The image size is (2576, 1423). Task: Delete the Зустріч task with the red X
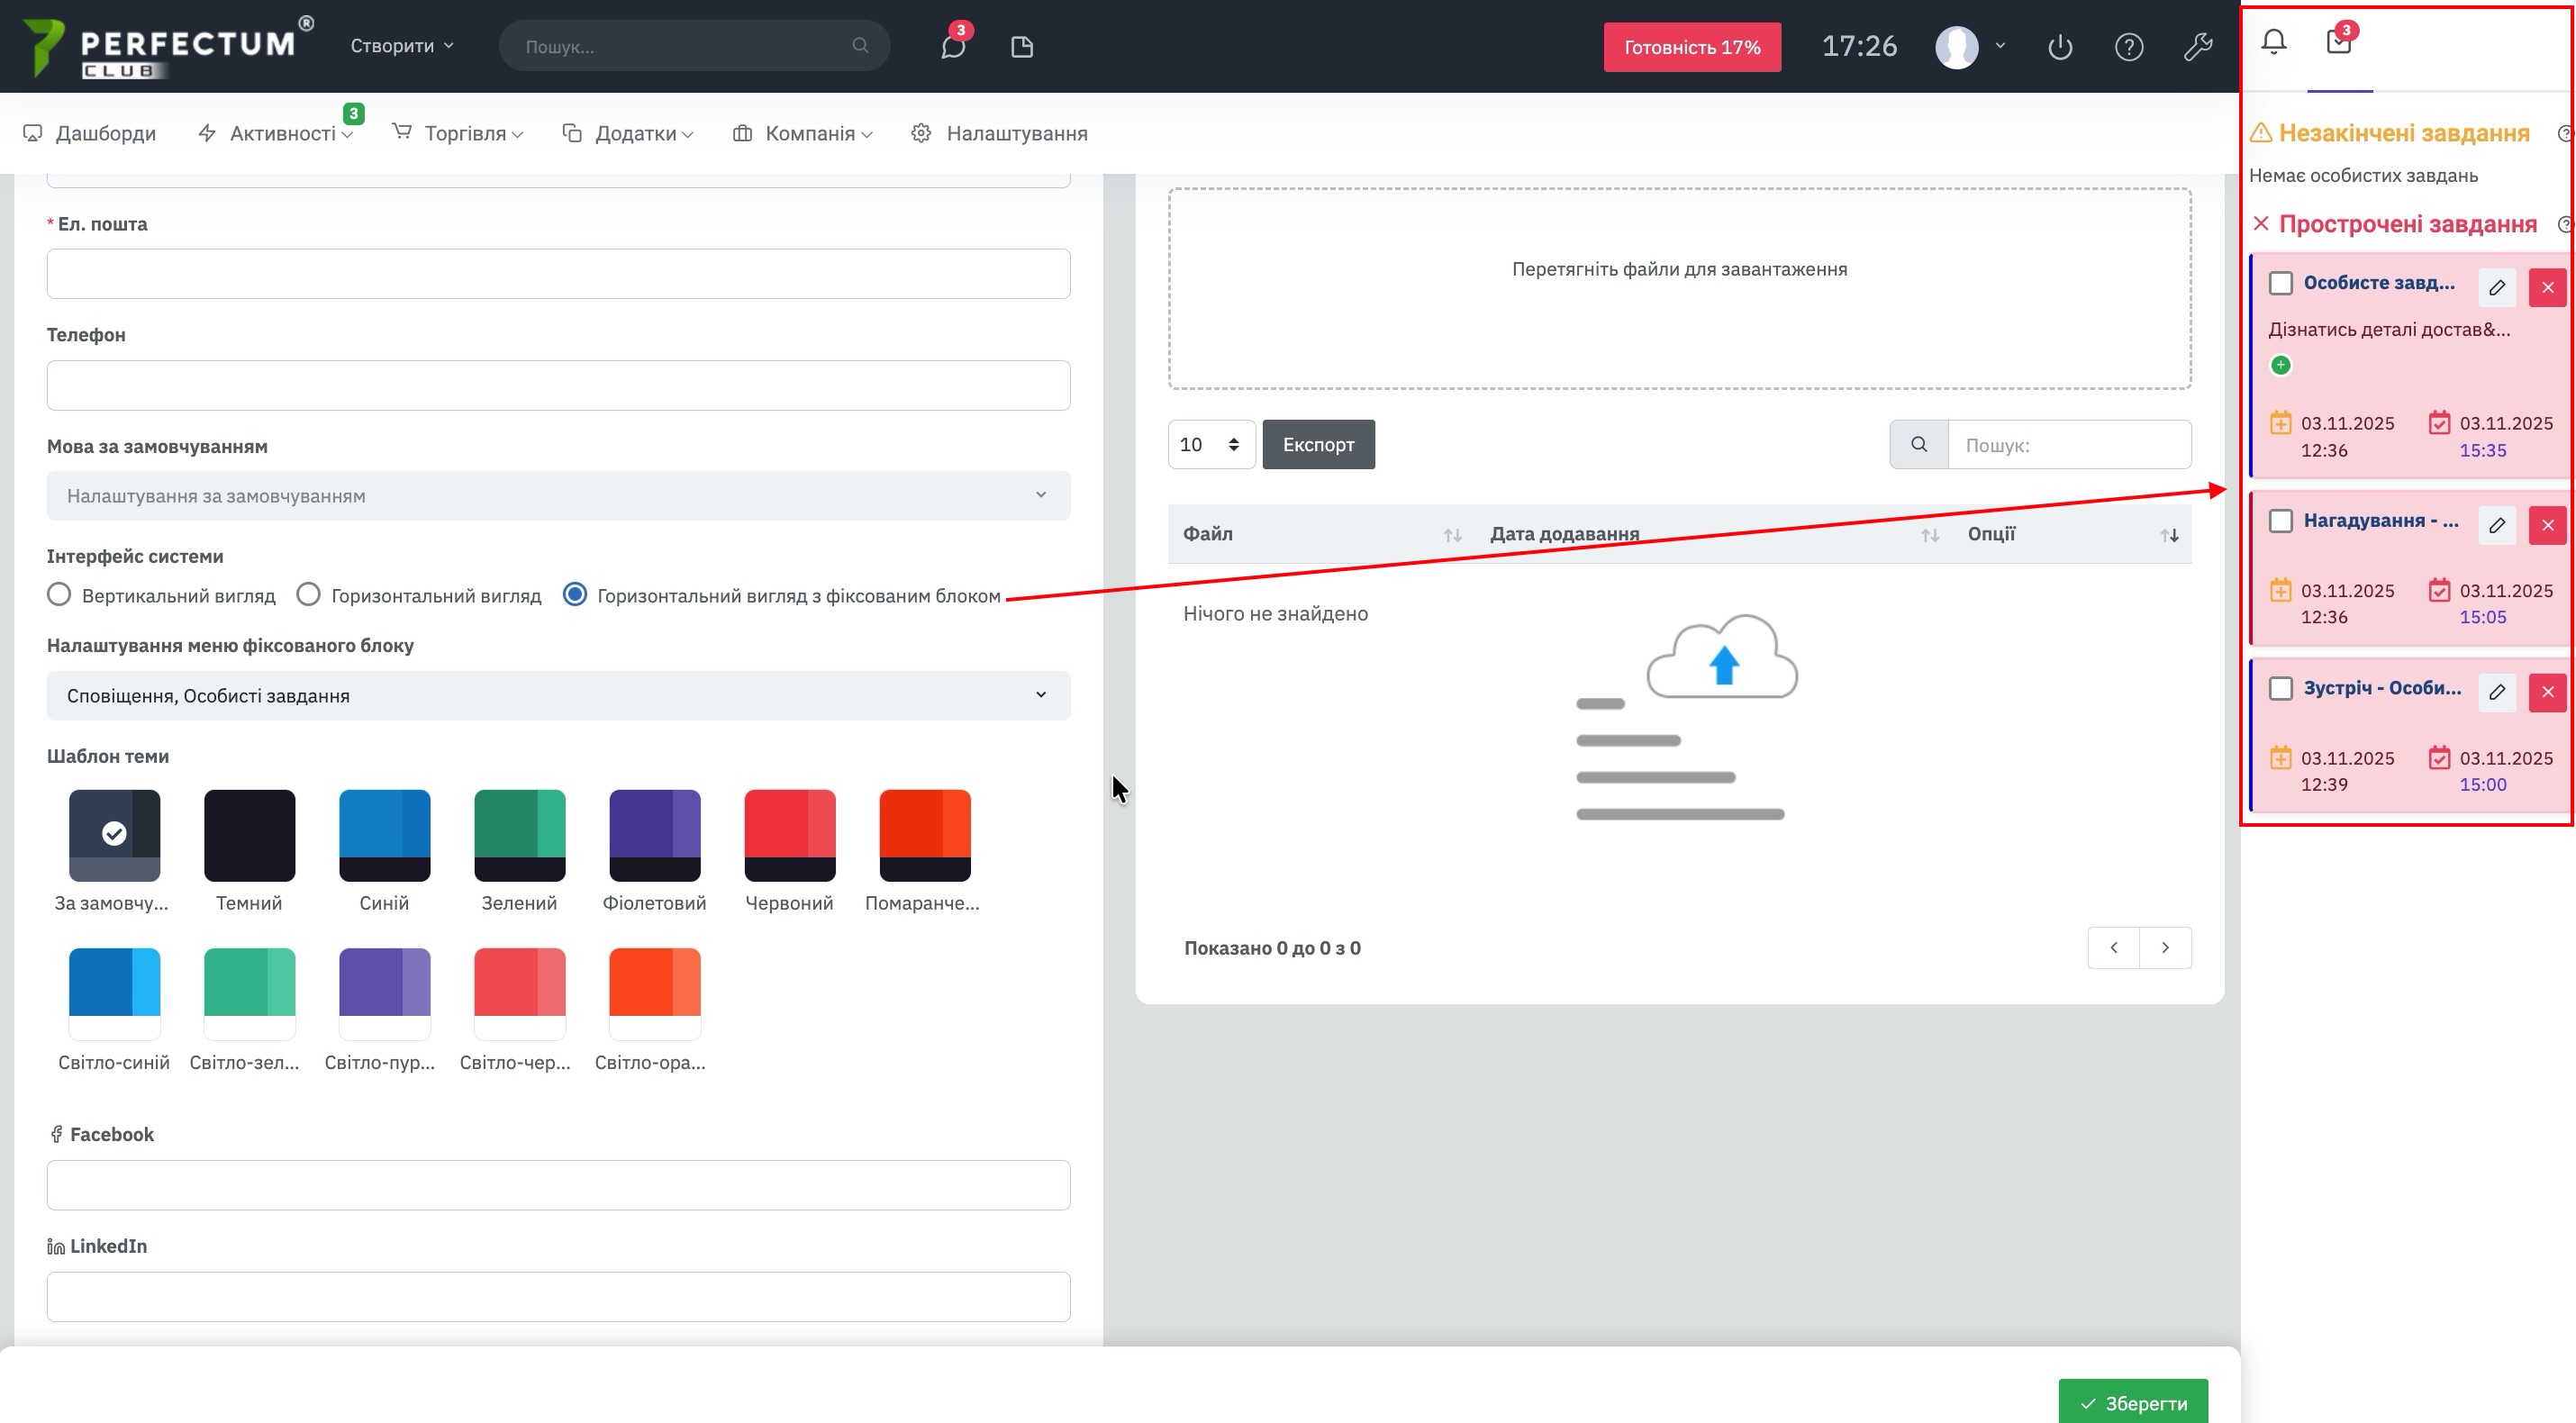2547,692
